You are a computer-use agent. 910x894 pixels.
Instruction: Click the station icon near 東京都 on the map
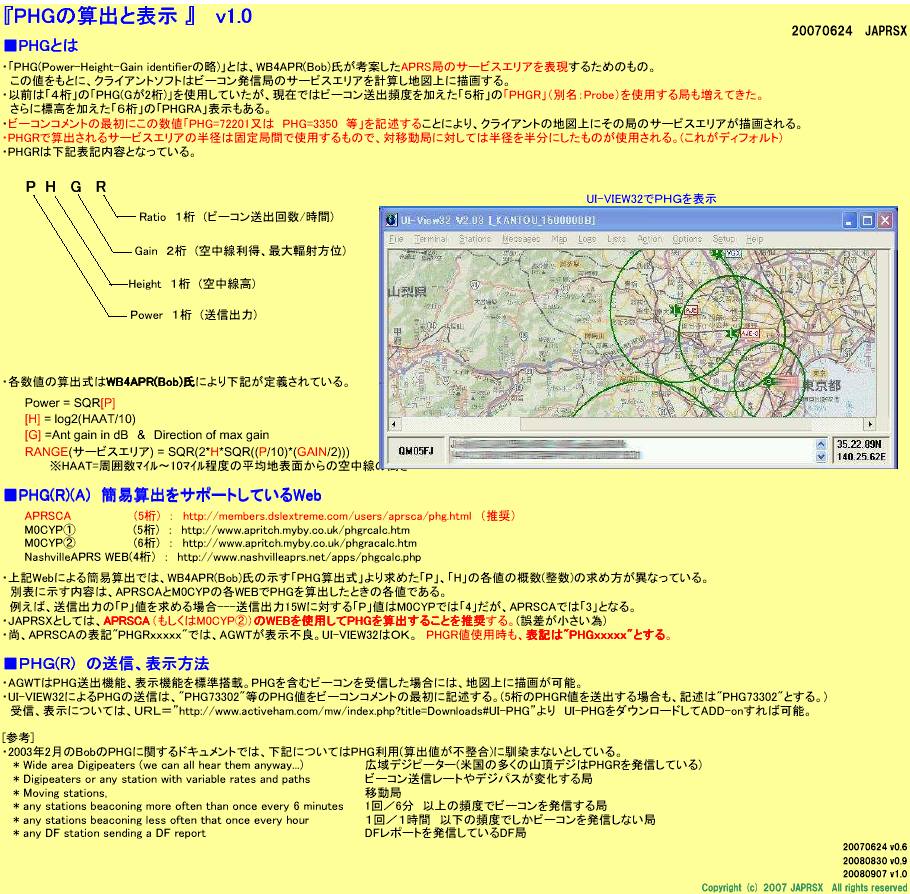point(768,381)
